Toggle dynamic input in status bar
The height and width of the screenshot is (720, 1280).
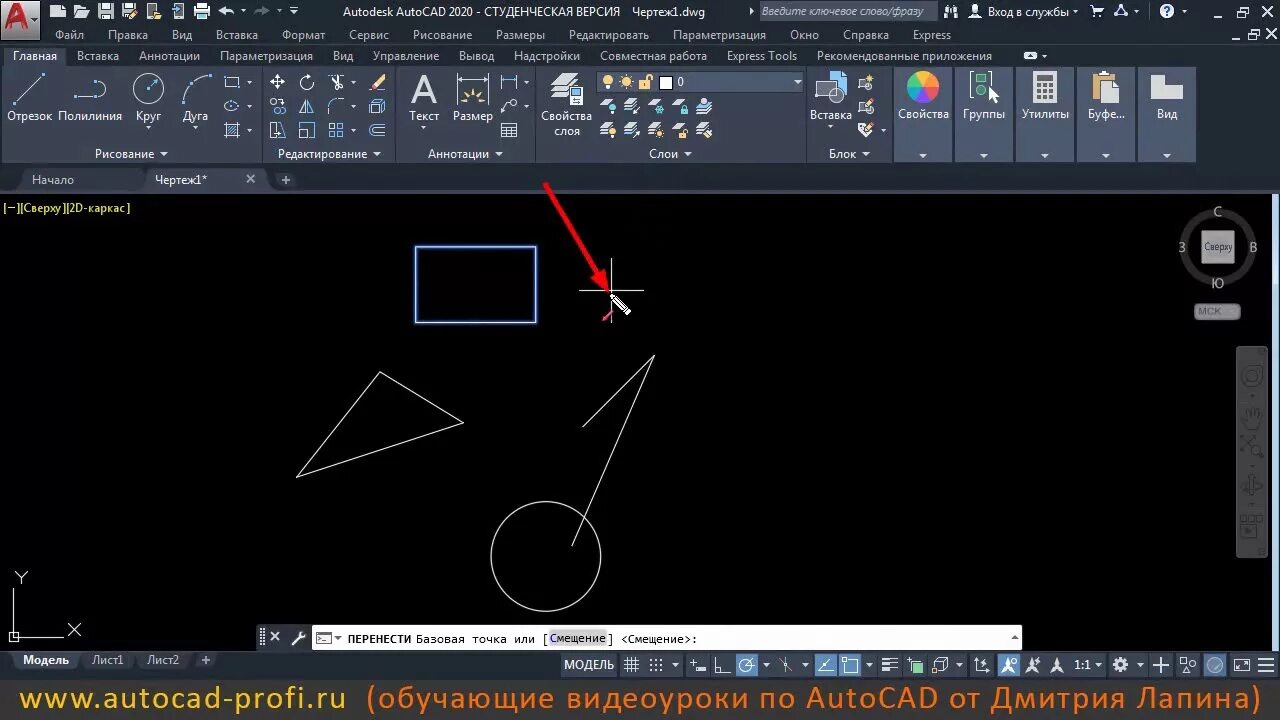pos(699,665)
